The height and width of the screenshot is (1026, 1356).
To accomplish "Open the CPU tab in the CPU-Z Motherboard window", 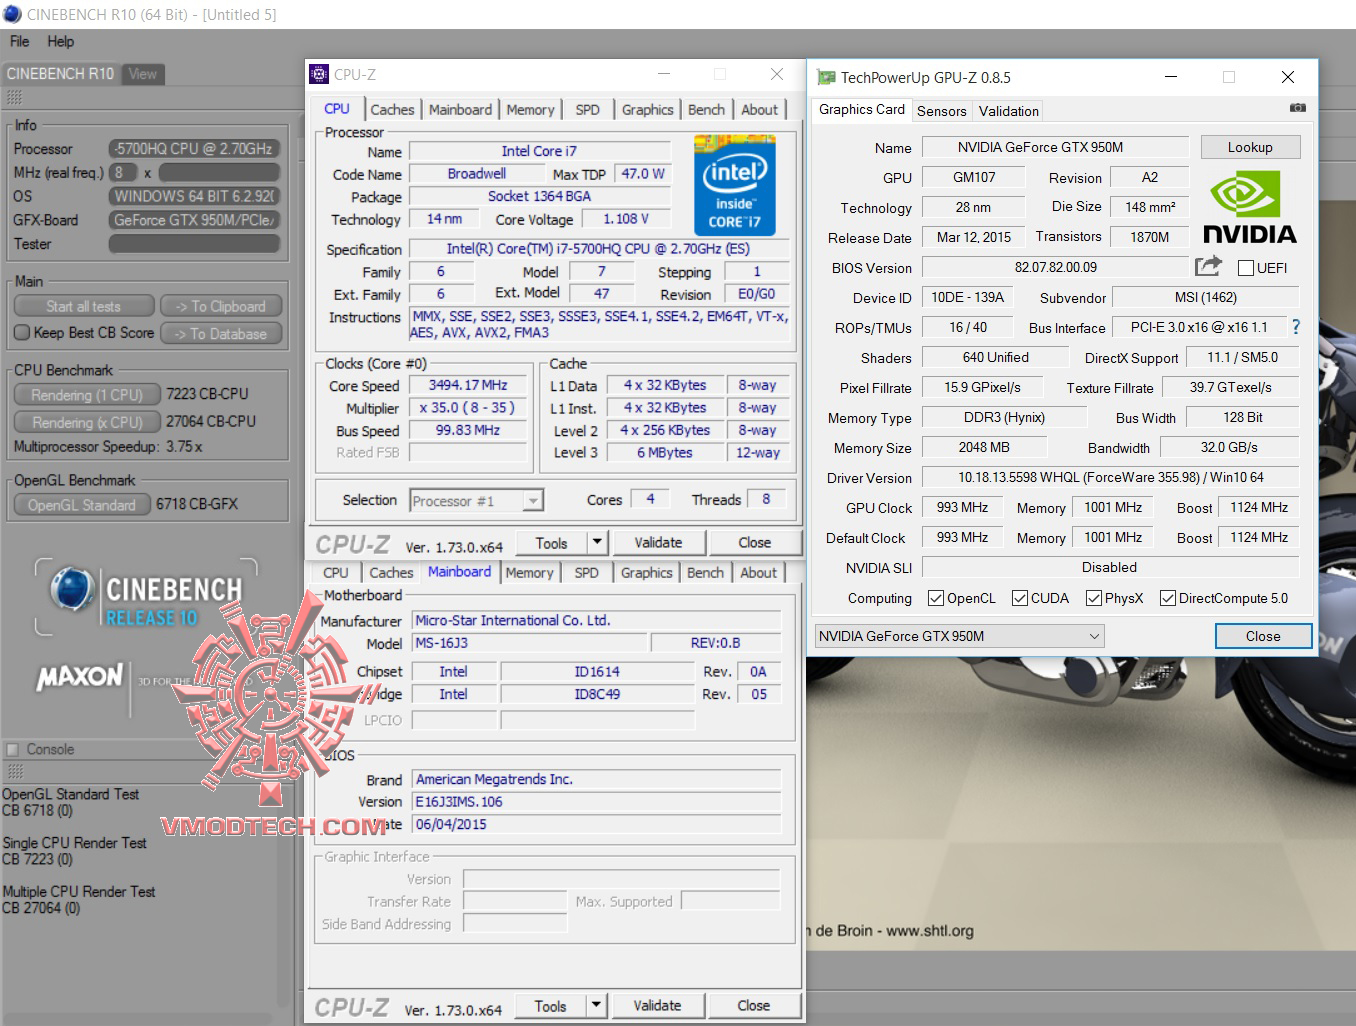I will tap(336, 573).
